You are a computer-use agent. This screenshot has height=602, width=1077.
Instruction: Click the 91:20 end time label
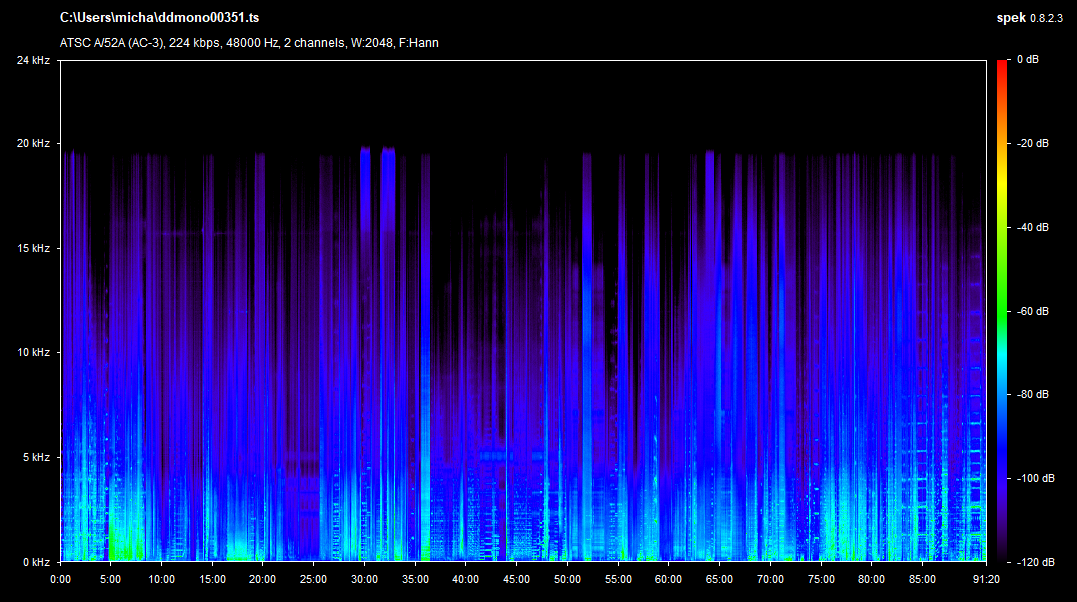(972, 579)
